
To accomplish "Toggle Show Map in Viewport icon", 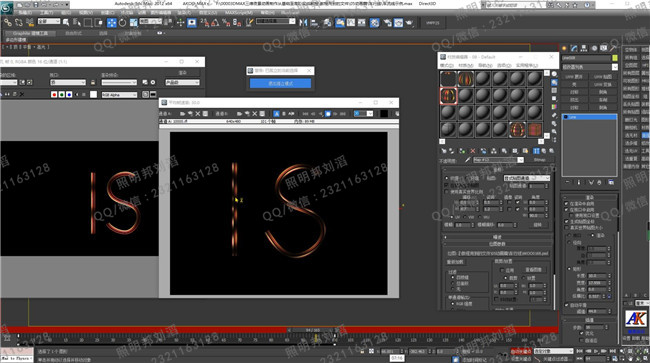I will coord(525,151).
